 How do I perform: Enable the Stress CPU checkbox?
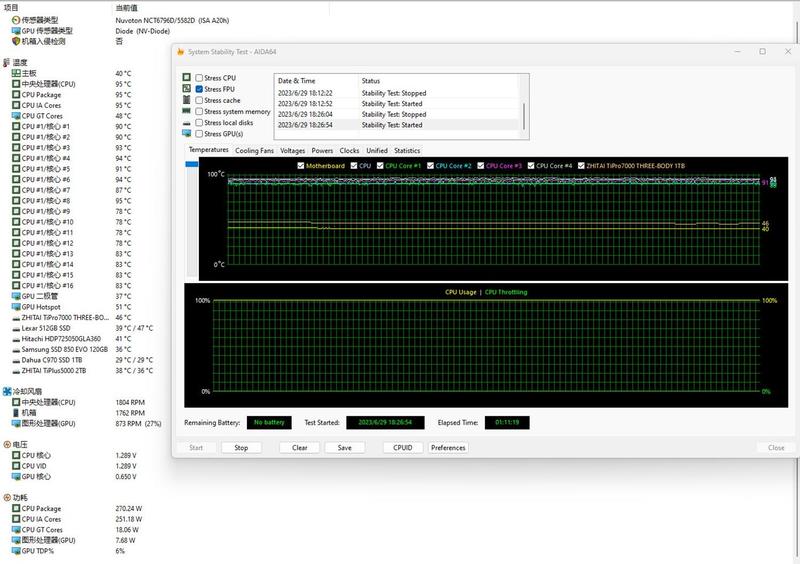tap(199, 78)
